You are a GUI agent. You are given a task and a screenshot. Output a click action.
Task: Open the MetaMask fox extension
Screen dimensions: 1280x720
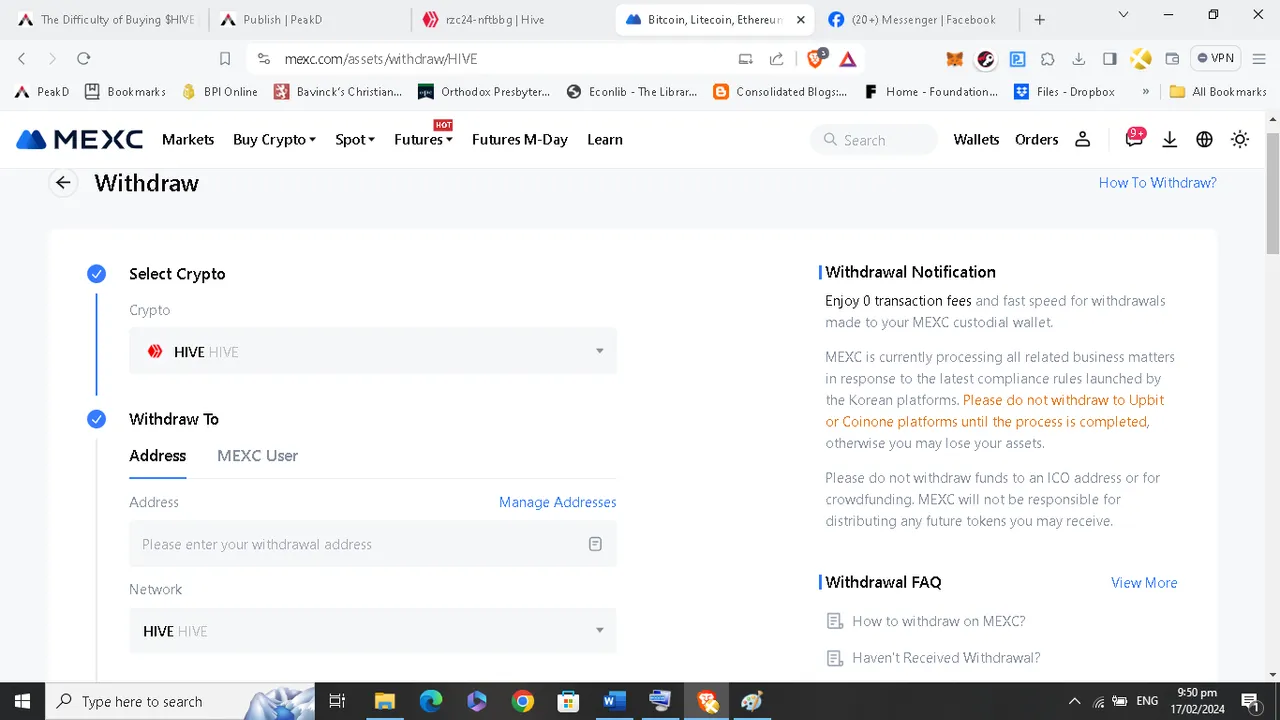[x=955, y=59]
